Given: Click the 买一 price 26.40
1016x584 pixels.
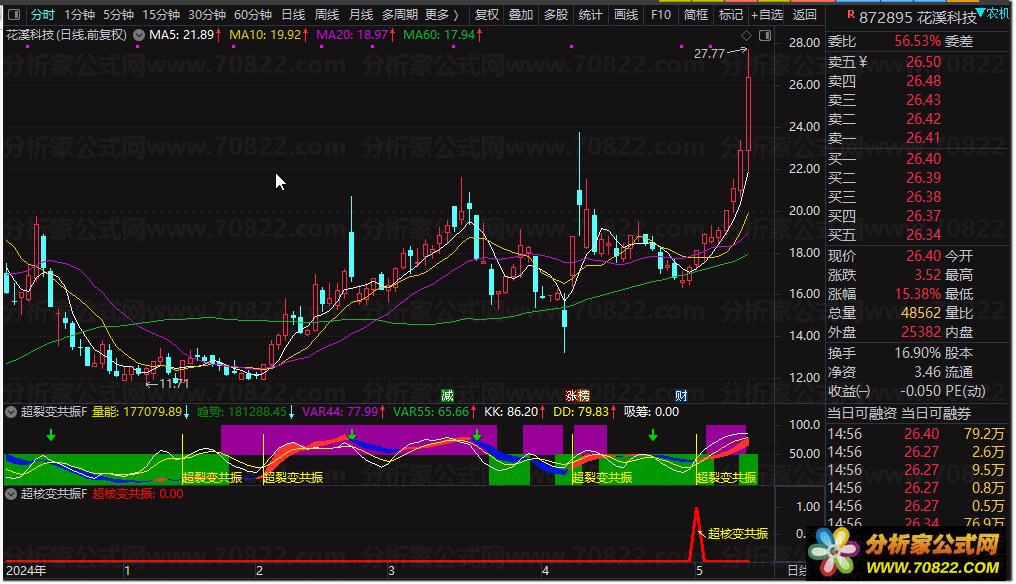Looking at the screenshot, I should [923, 159].
